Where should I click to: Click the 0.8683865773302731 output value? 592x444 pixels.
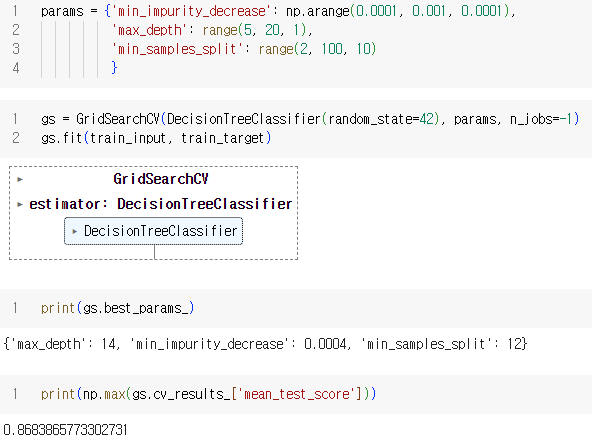[65, 430]
